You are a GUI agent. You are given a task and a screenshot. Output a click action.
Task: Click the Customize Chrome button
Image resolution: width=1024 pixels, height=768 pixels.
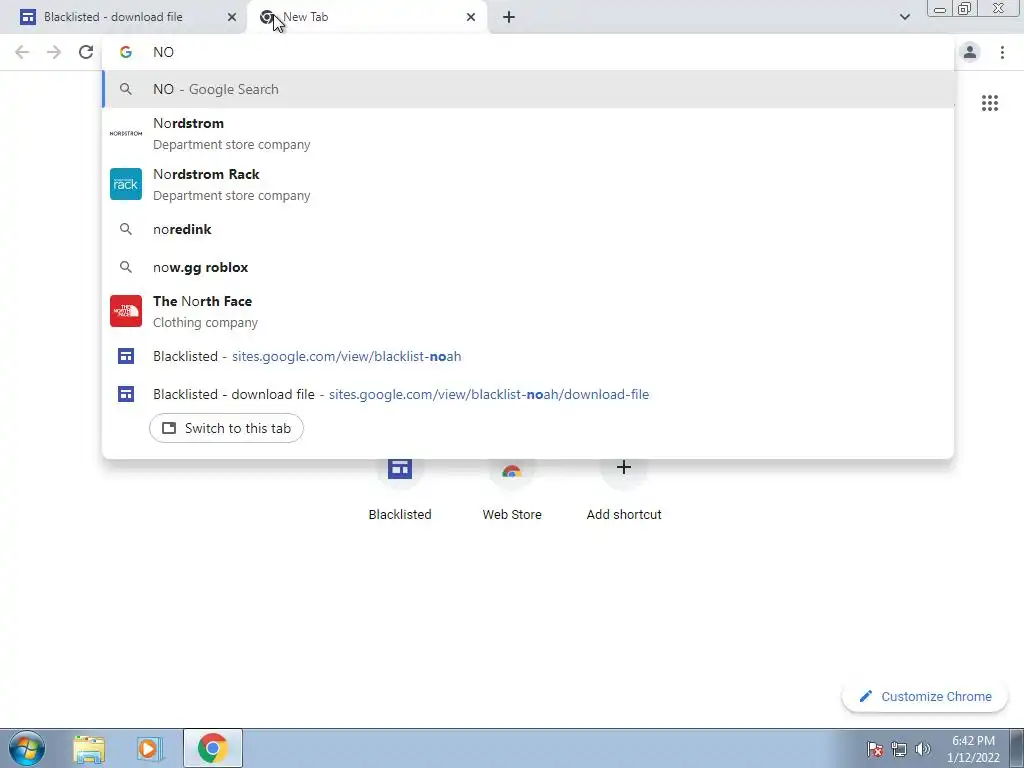click(925, 697)
